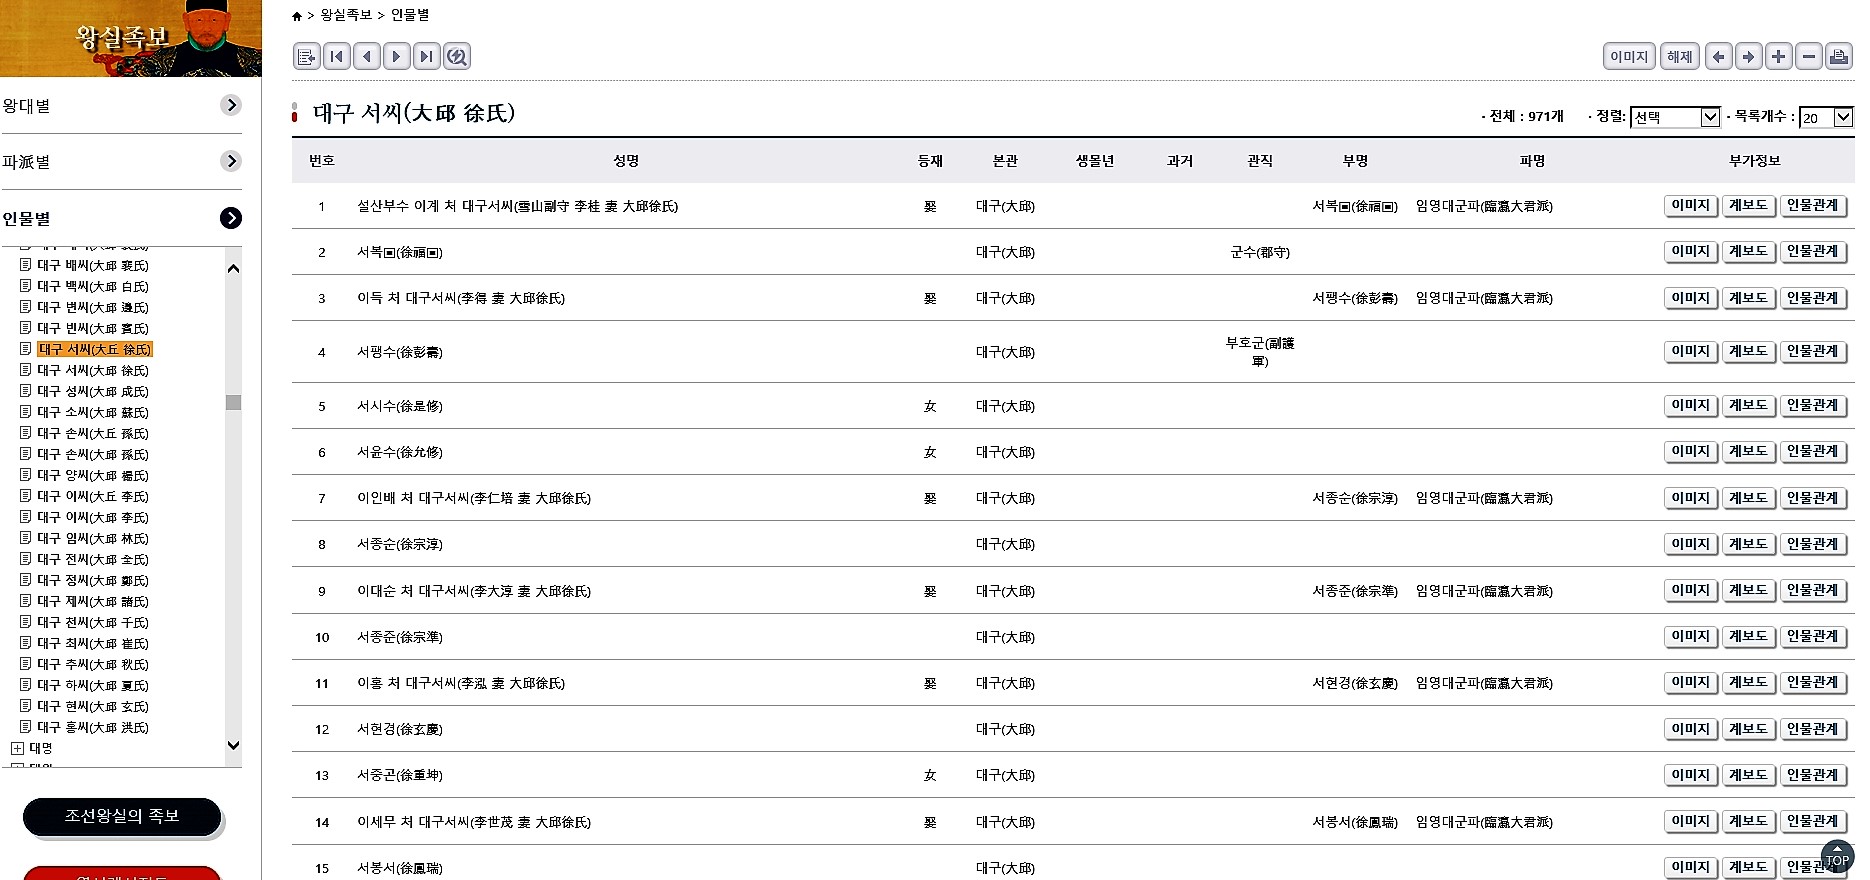Expand the 왕대별 menu section
1870x880 pixels.
231,105
